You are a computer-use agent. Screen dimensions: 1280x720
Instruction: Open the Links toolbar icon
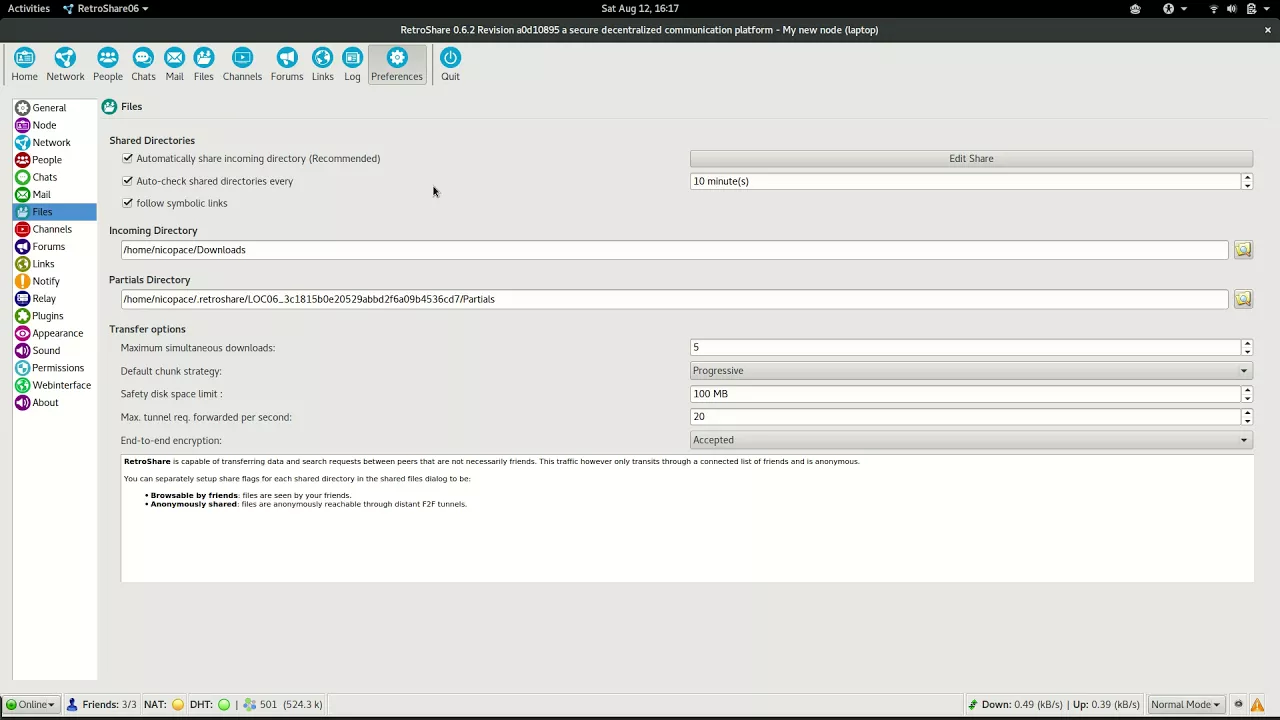pos(322,64)
